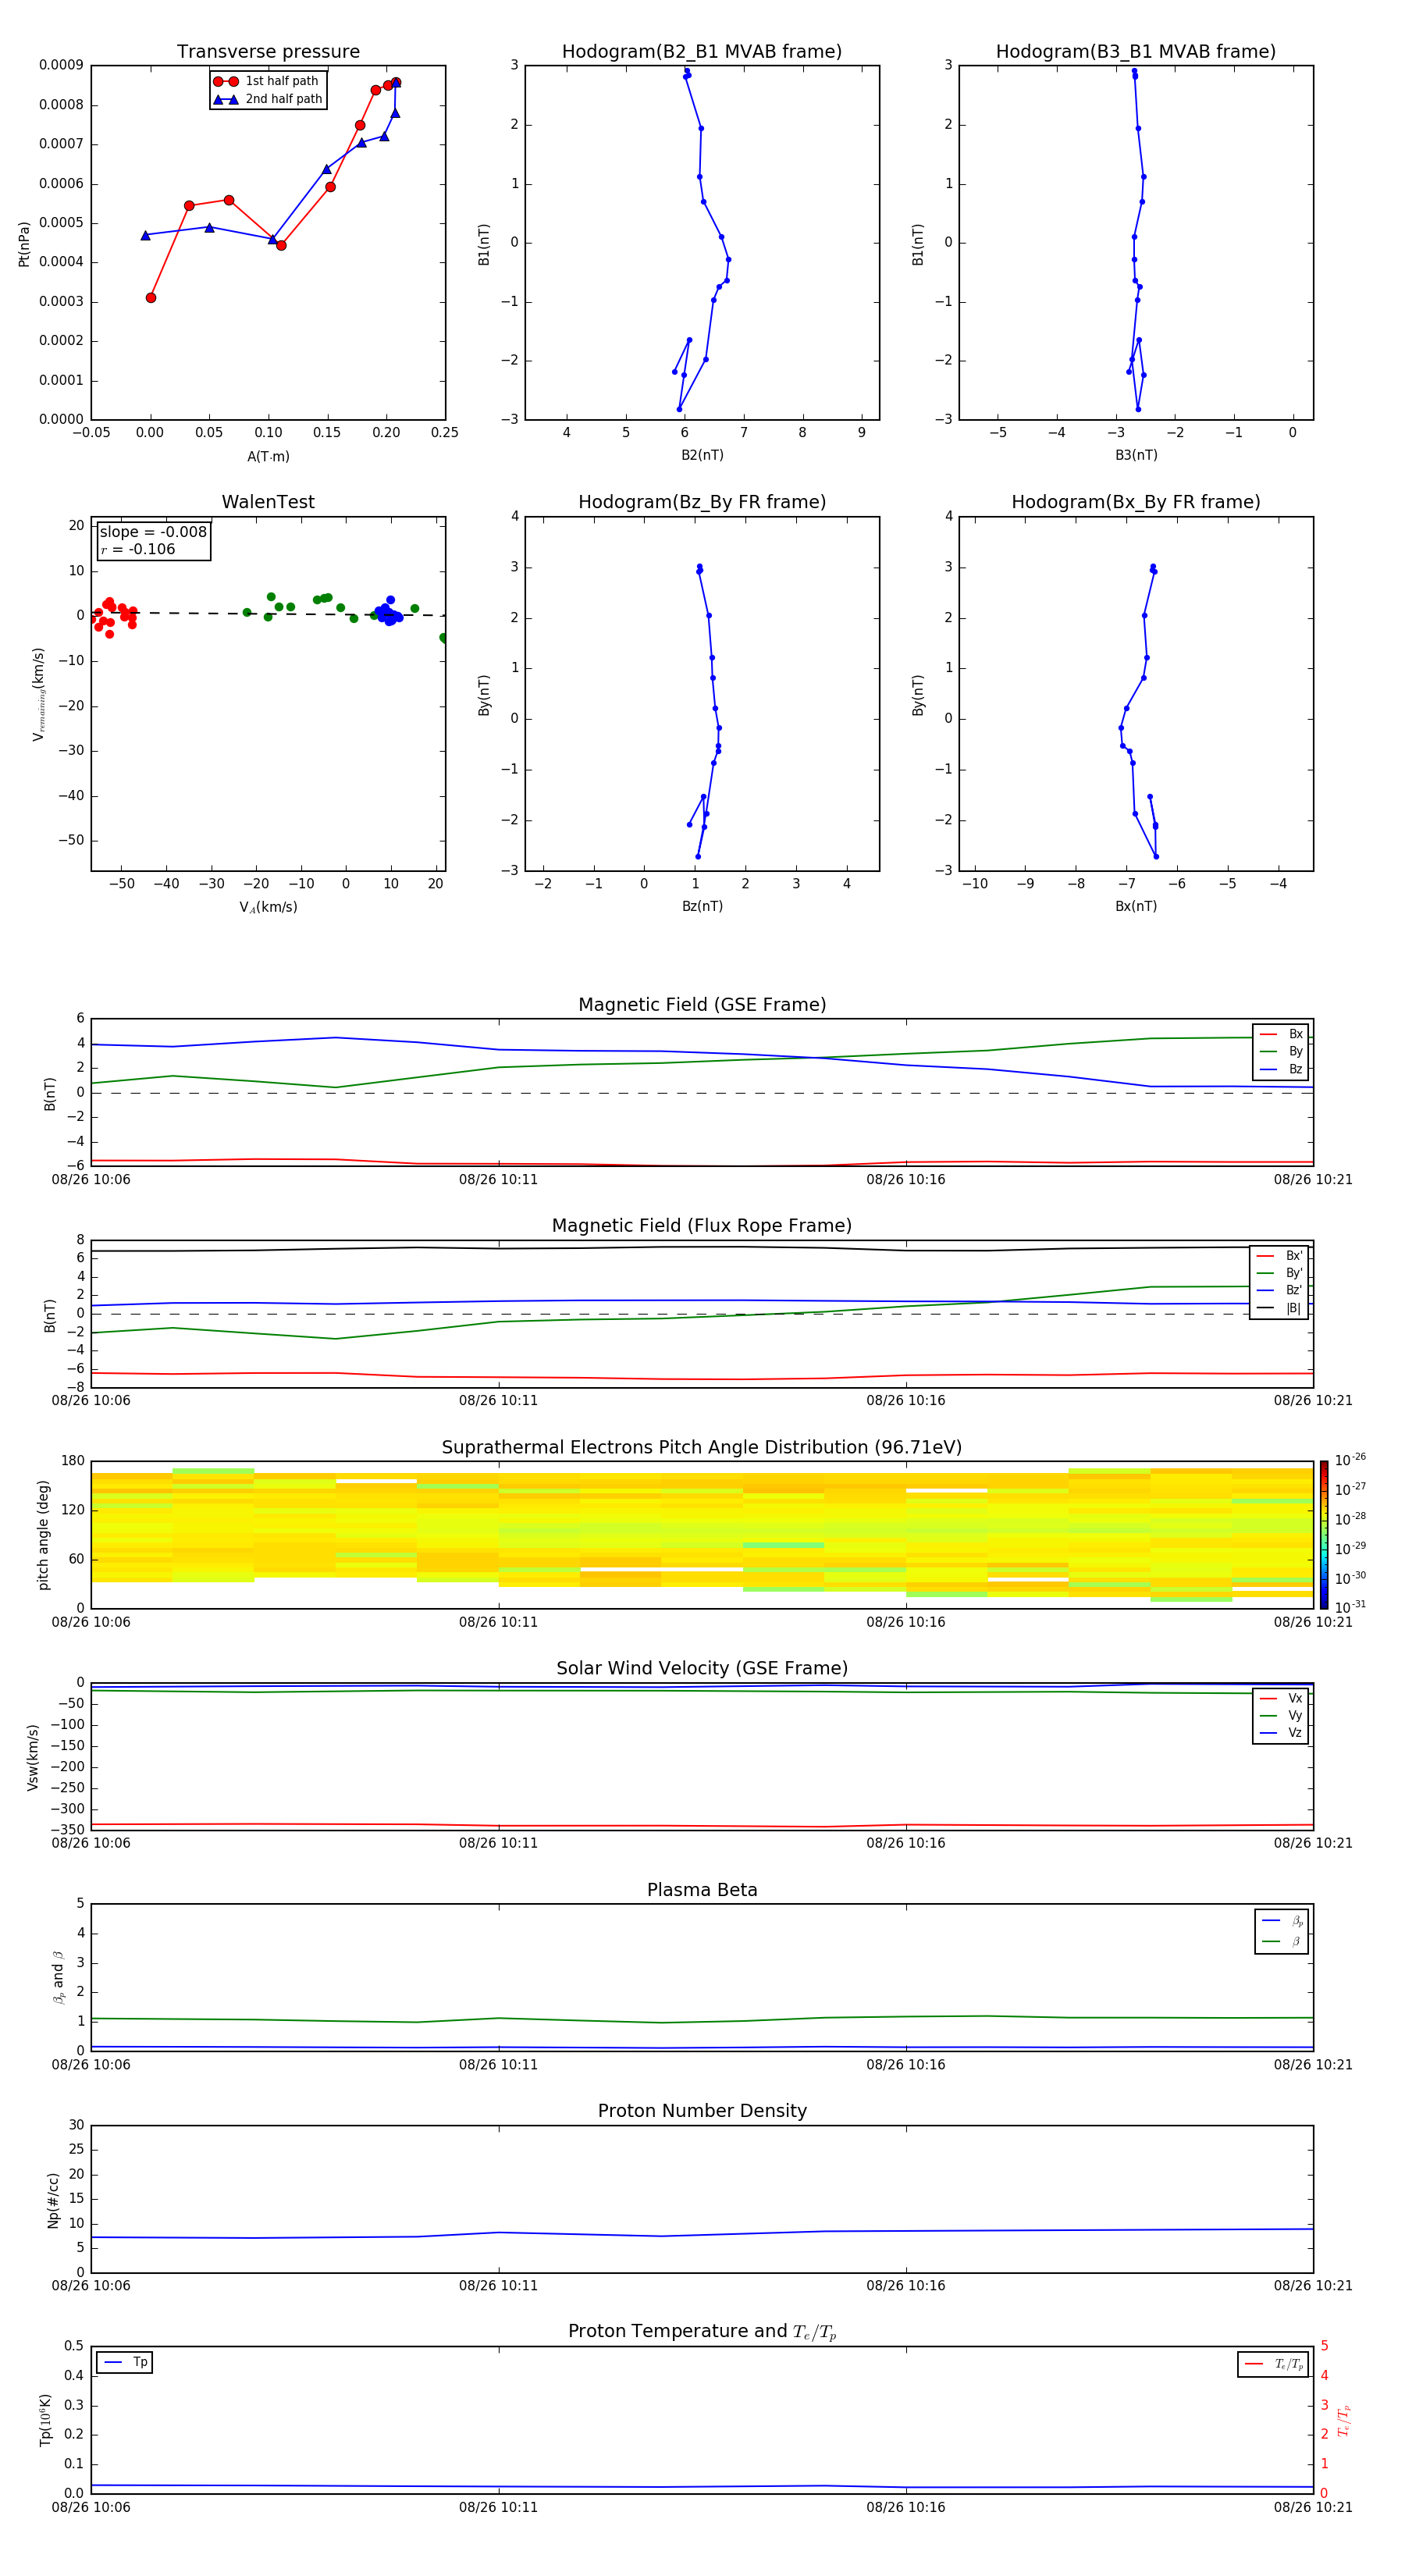Click the "A(T·m)" x-axis label
The width and height of the screenshot is (1405, 2576).
pos(268,457)
